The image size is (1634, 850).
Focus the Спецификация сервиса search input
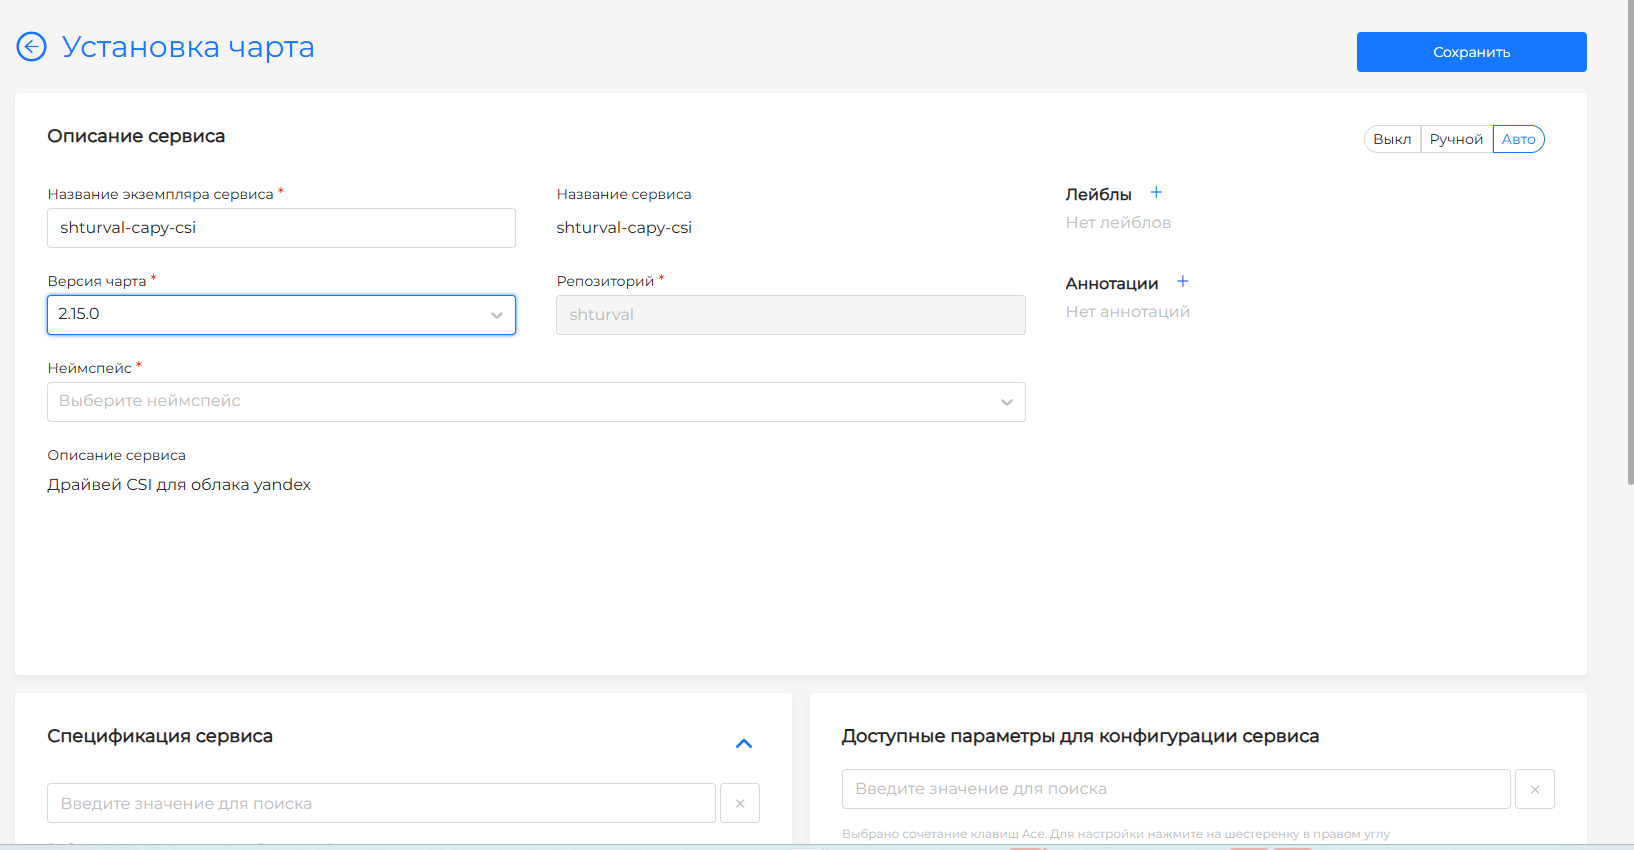tap(381, 803)
